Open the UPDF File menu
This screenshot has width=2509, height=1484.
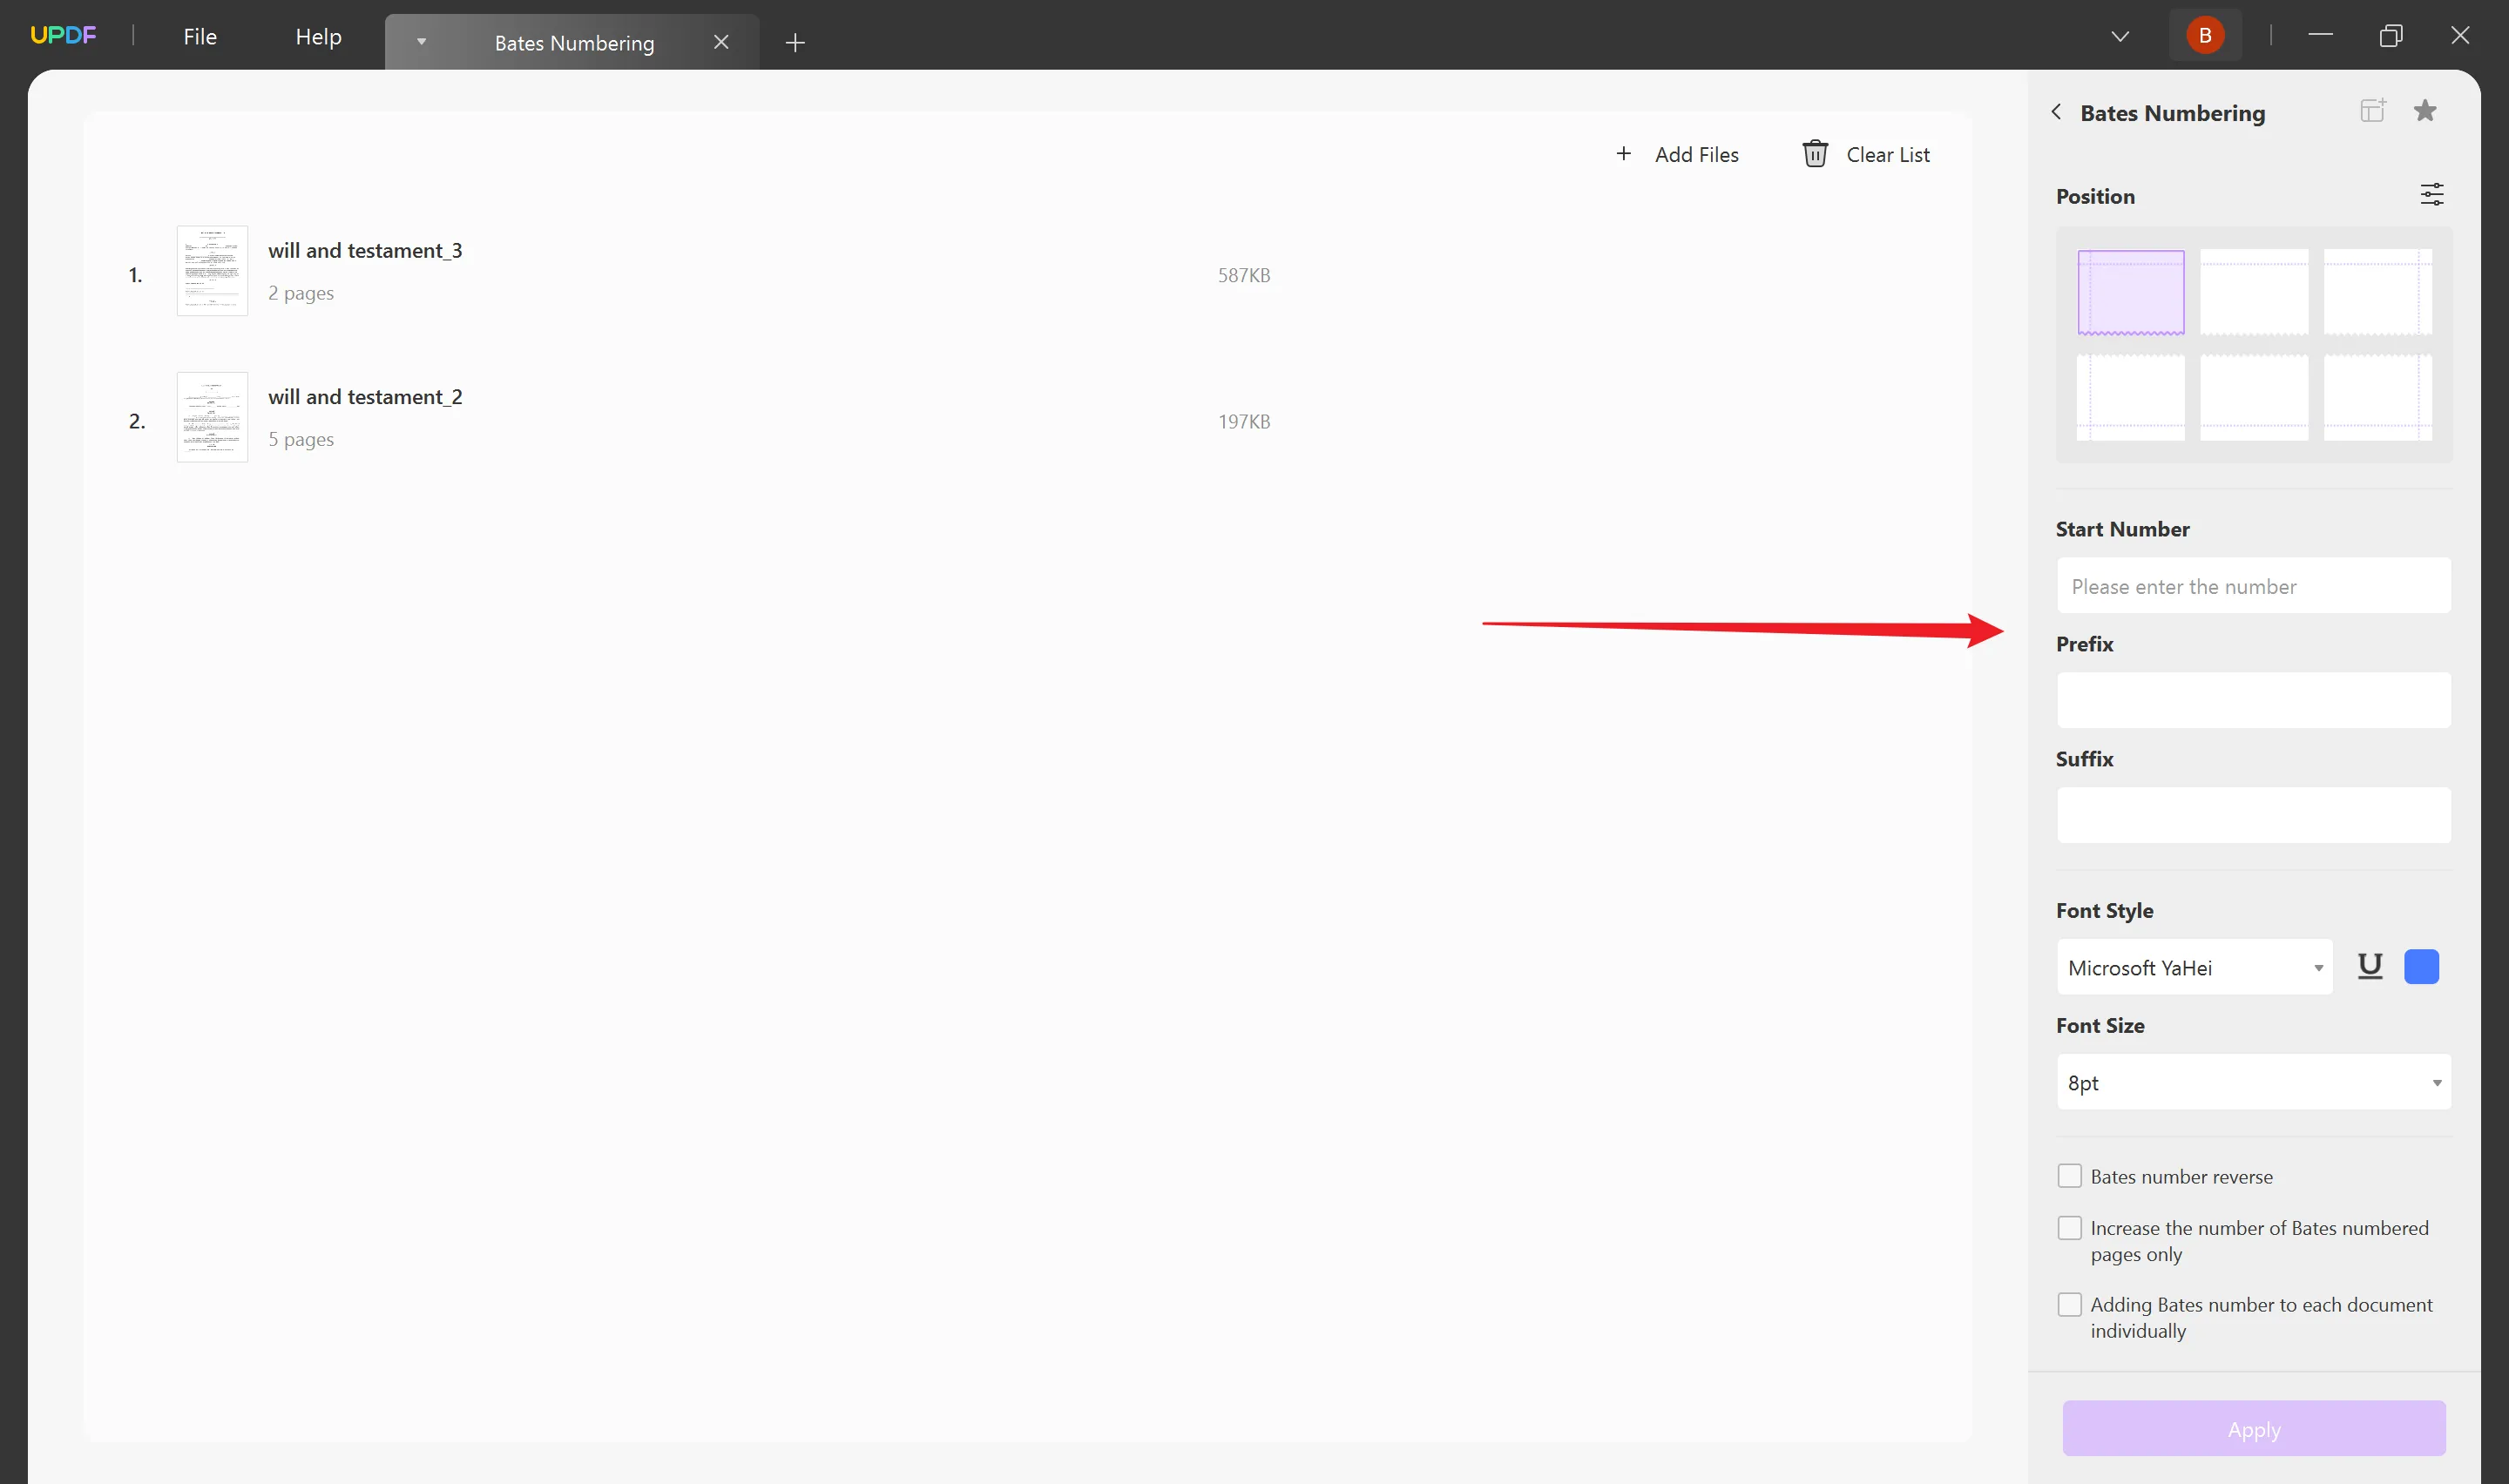point(200,36)
